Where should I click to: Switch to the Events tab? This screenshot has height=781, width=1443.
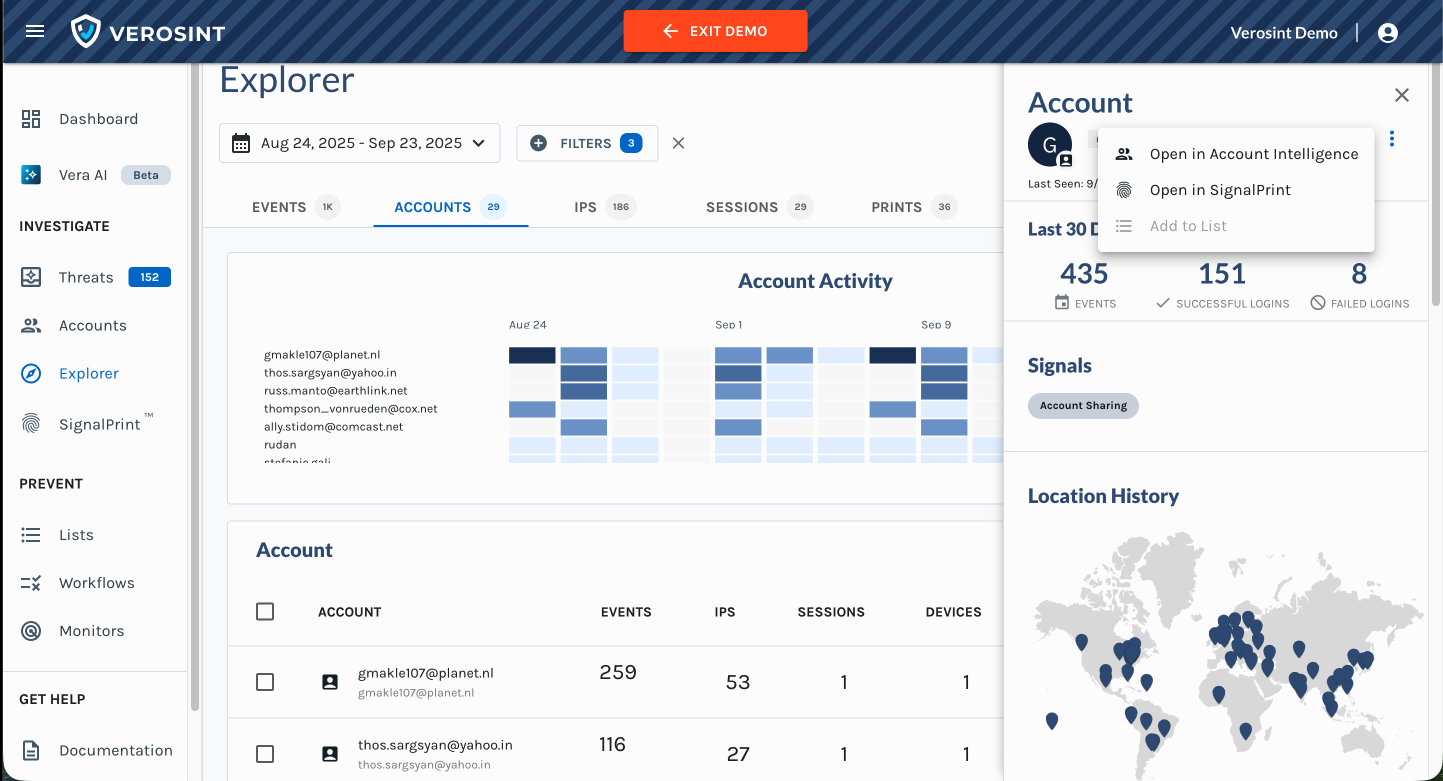295,207
